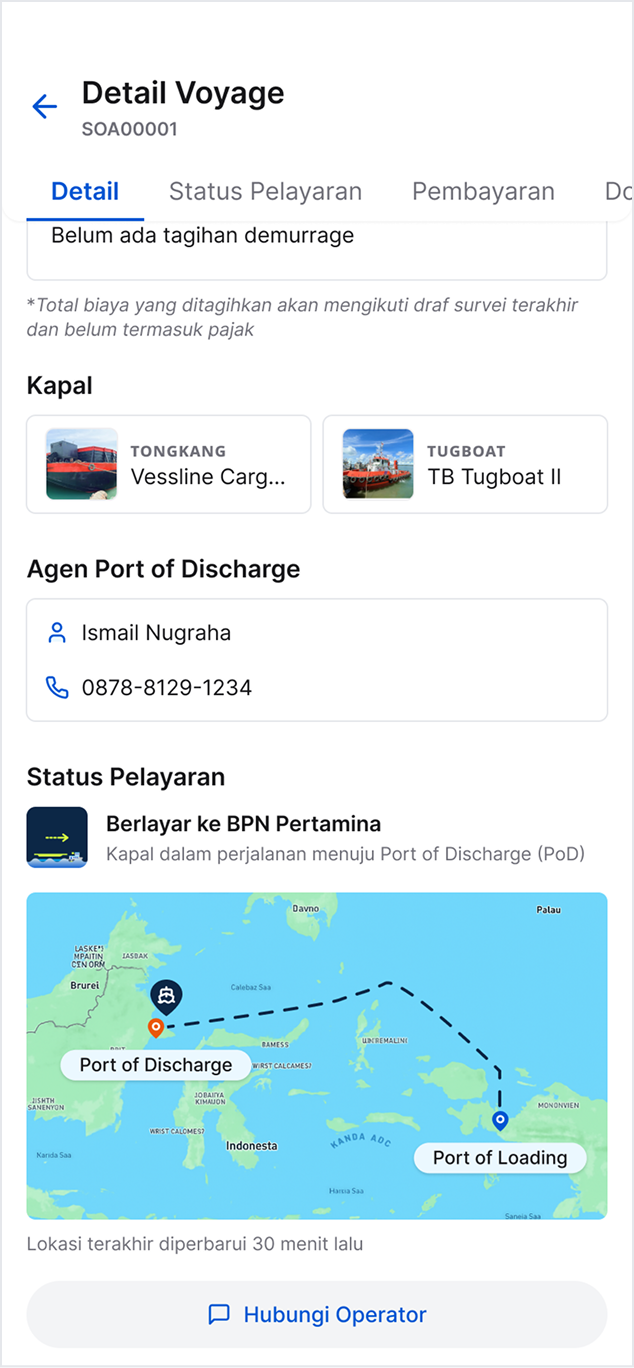Tap the back arrow icon
This screenshot has width=634, height=1368.
click(45, 107)
